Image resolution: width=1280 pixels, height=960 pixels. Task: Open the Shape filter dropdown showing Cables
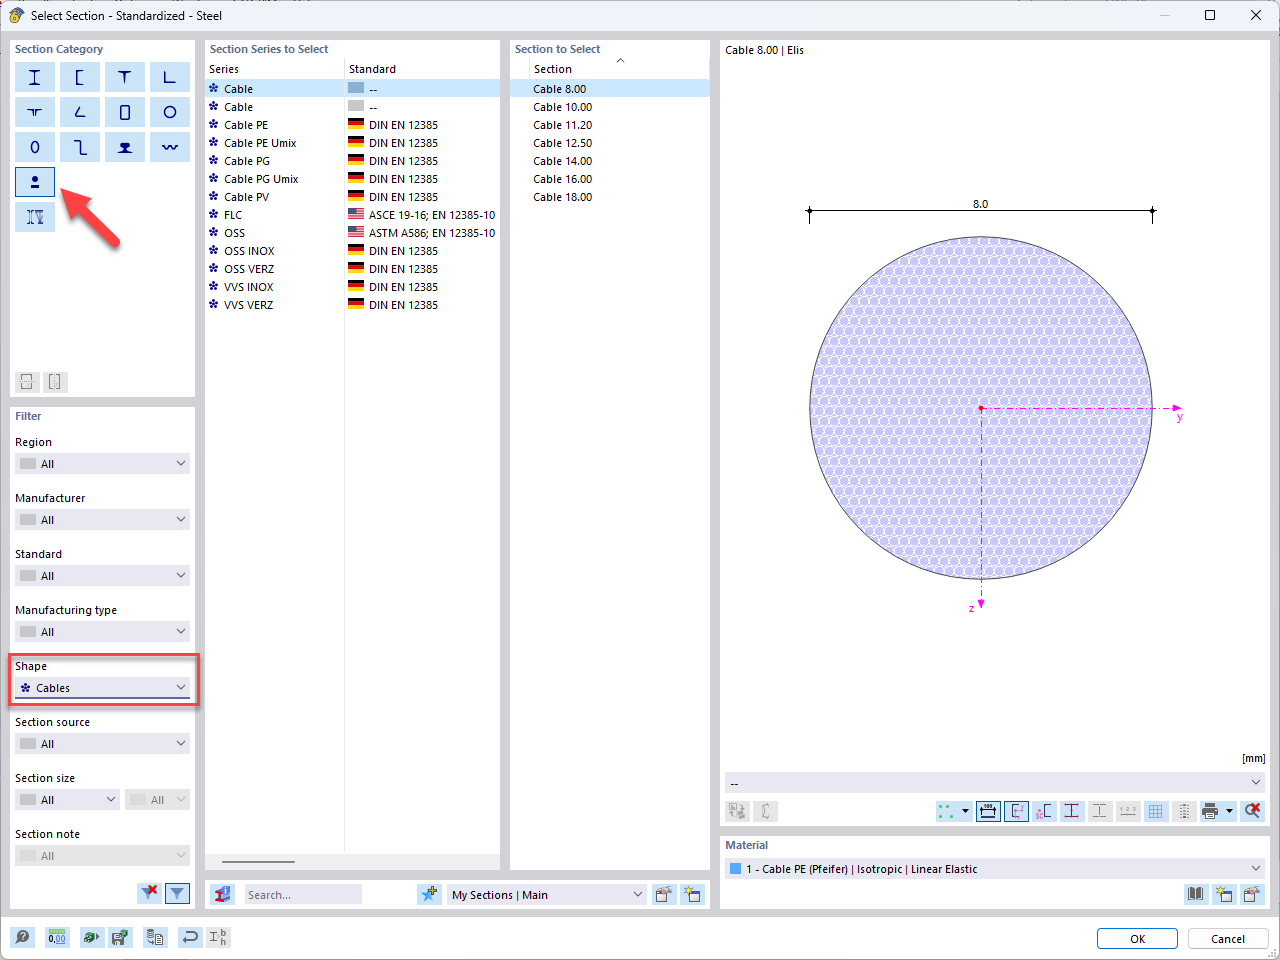102,687
